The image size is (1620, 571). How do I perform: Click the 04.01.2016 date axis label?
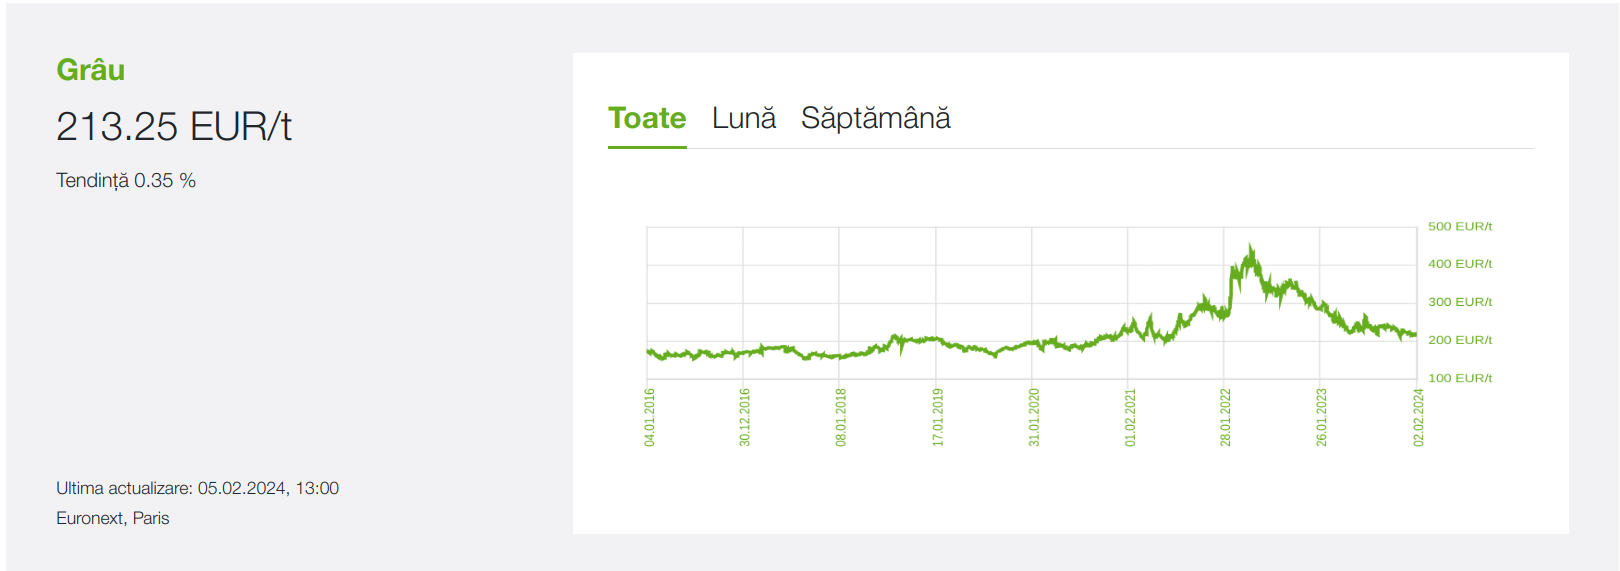click(x=650, y=417)
